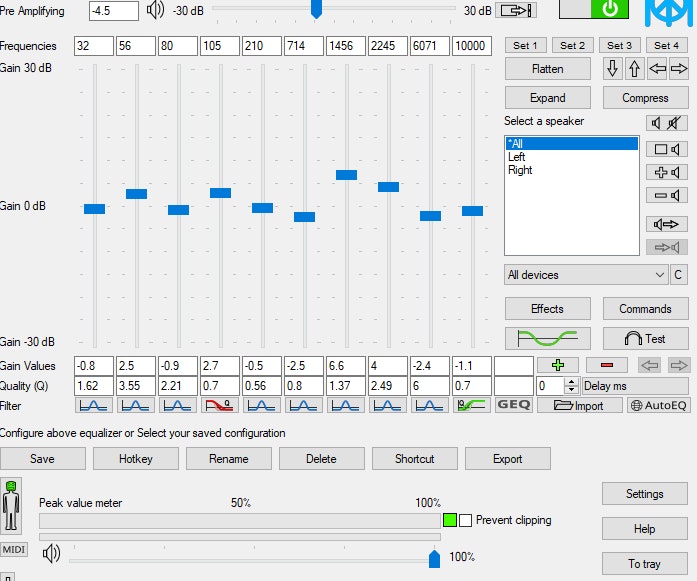The width and height of the screenshot is (697, 581).
Task: Open the All devices dropdown
Action: click(x=586, y=275)
